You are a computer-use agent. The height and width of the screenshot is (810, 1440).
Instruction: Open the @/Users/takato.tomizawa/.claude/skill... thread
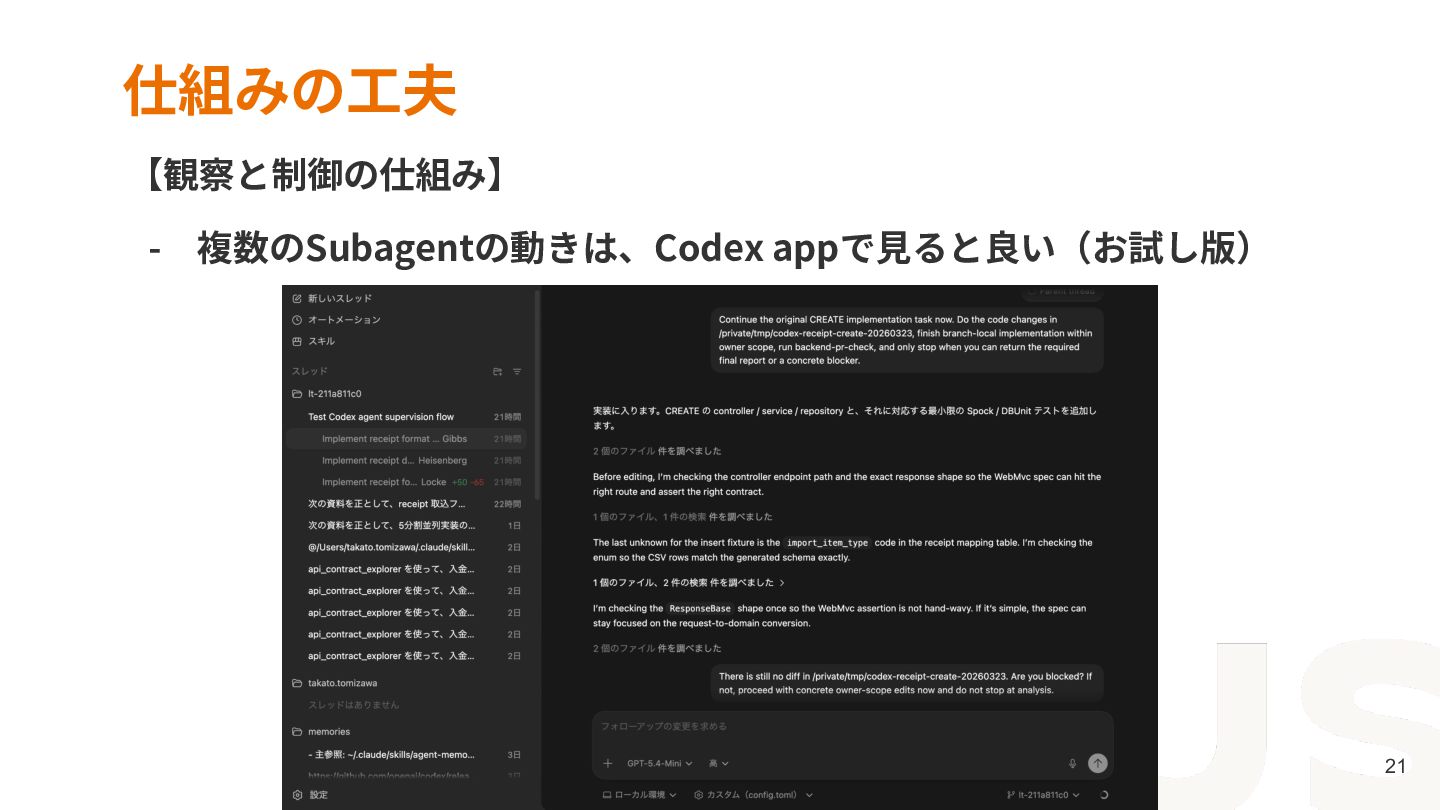pos(406,548)
